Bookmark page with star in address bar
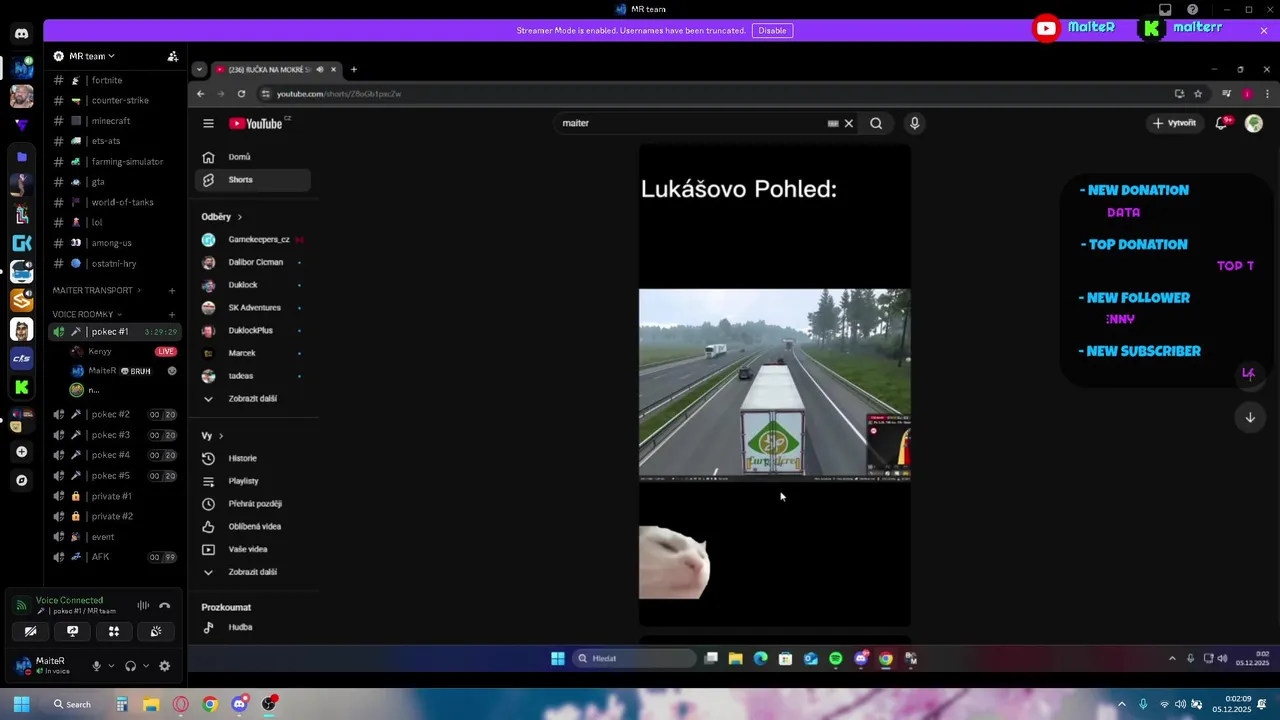The height and width of the screenshot is (720, 1280). click(x=1198, y=94)
